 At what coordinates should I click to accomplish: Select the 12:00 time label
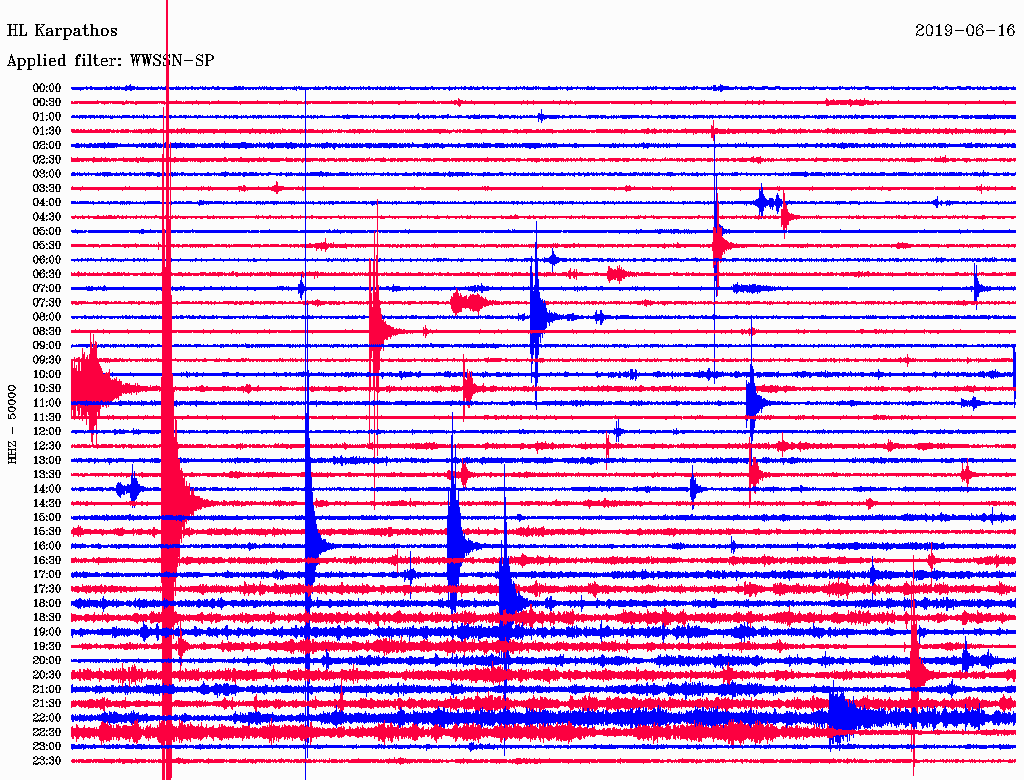47,432
